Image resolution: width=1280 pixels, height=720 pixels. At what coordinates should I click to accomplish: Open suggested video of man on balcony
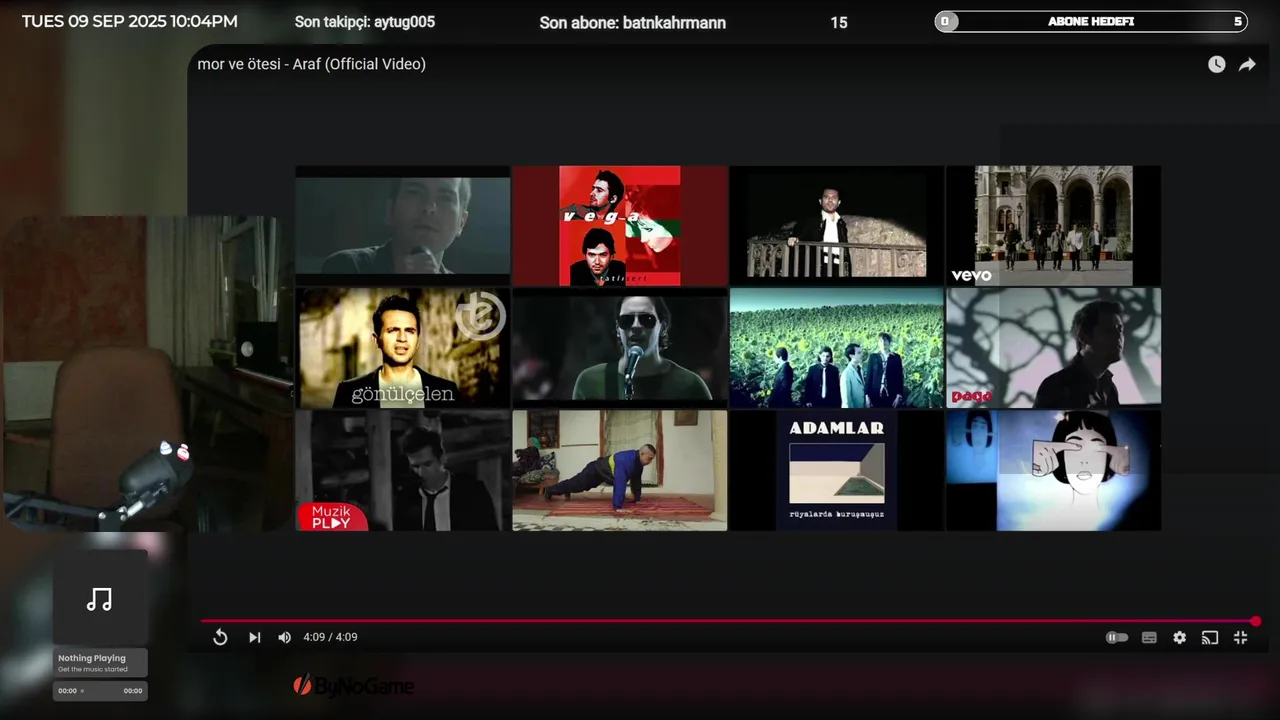(x=837, y=226)
